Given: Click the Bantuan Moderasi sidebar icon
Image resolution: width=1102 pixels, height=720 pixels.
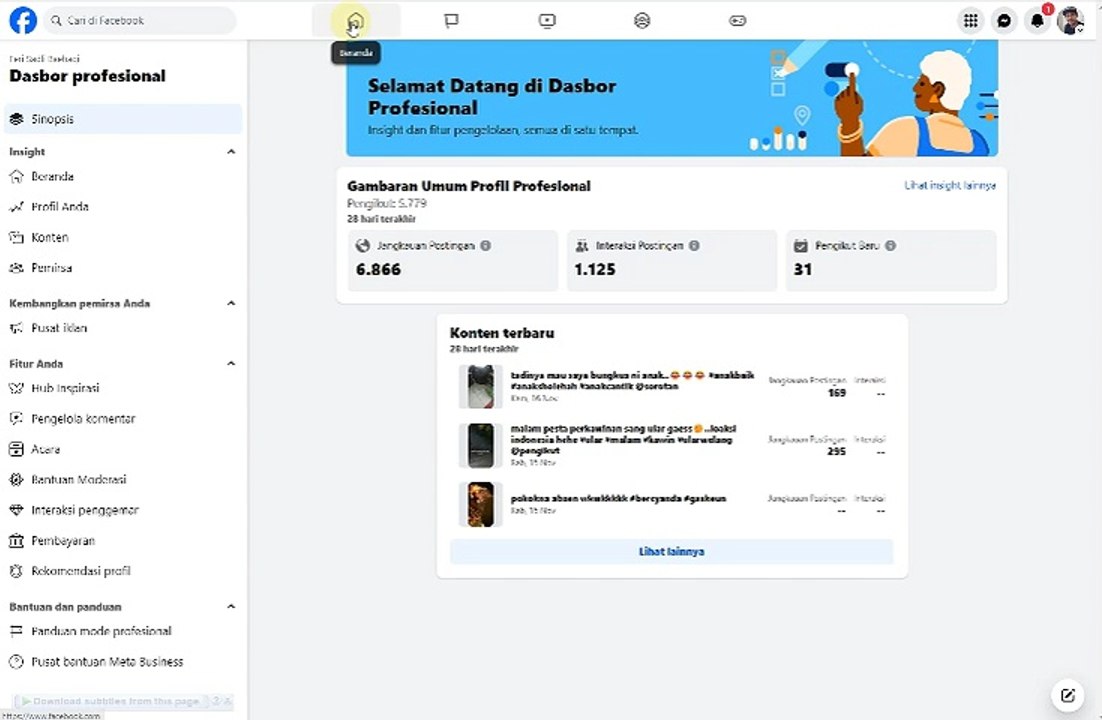Looking at the screenshot, I should [16, 480].
